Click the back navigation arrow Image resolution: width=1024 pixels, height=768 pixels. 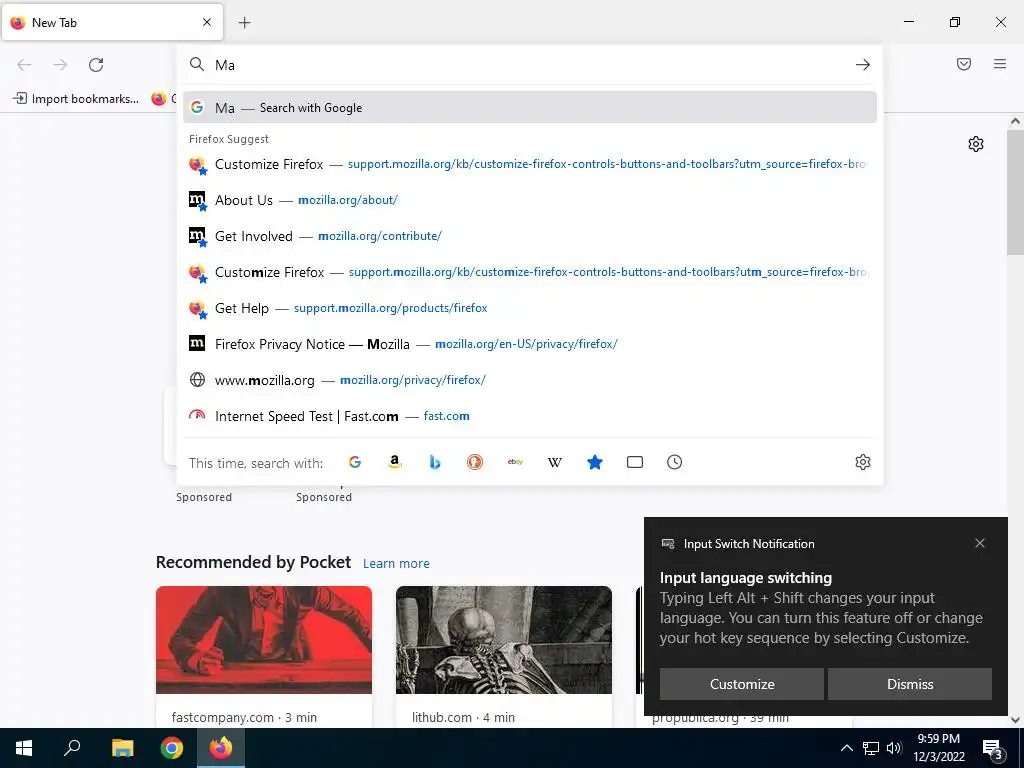[x=24, y=65]
